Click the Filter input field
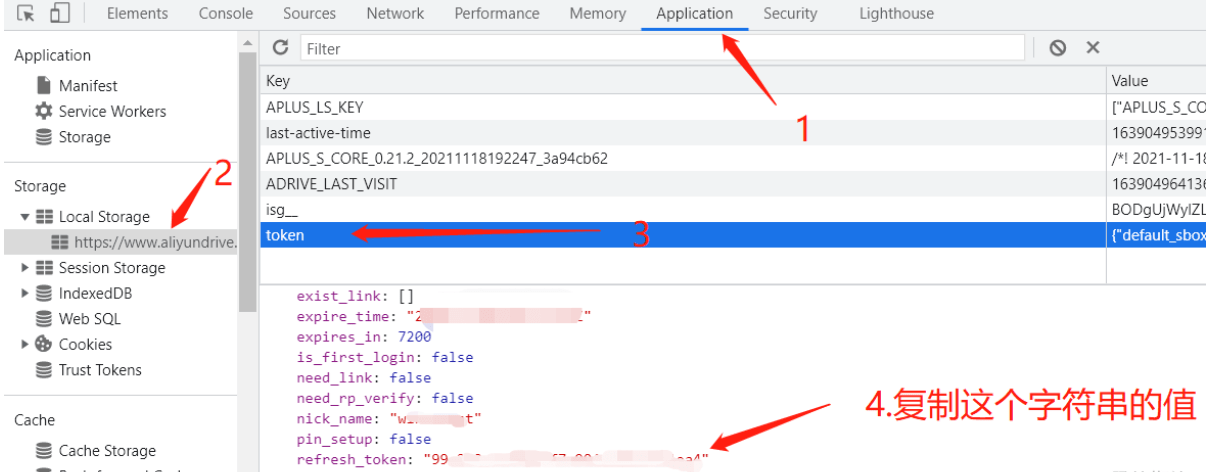 [x=662, y=48]
